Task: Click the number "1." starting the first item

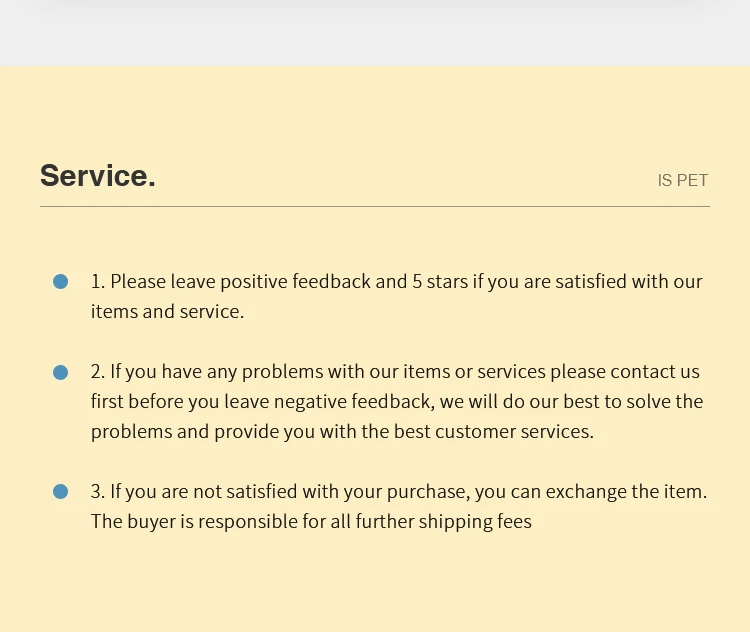Action: tap(98, 282)
